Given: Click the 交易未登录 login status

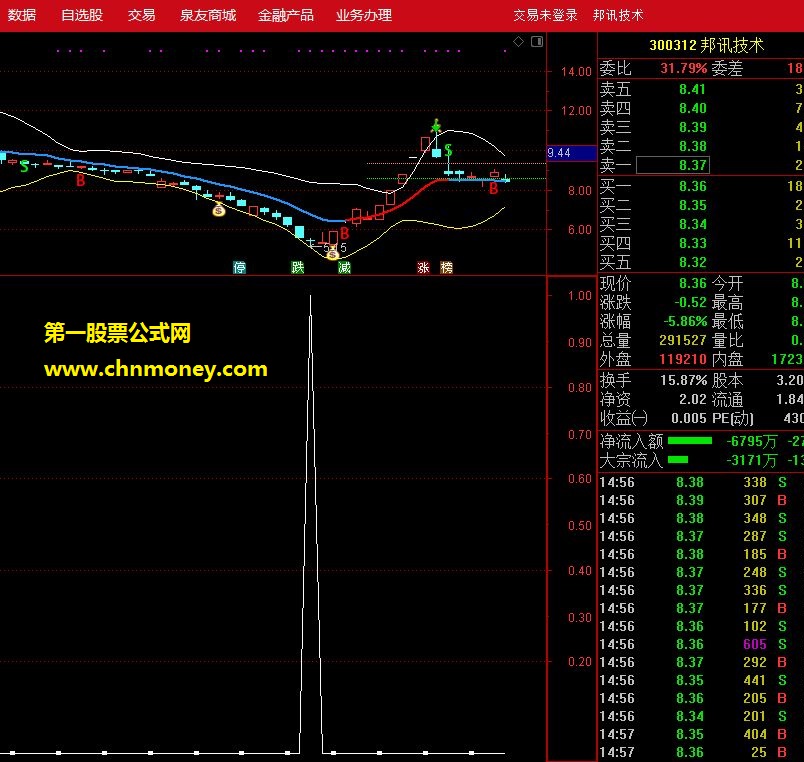Looking at the screenshot, I should [x=546, y=15].
